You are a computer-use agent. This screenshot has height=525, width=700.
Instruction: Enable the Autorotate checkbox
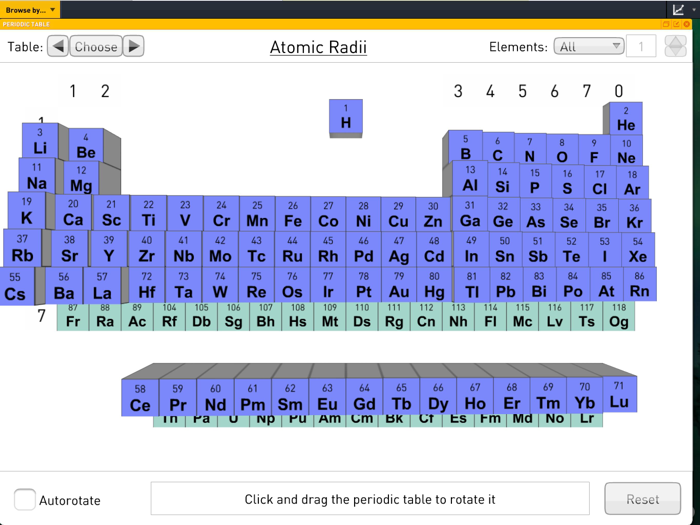click(25, 499)
